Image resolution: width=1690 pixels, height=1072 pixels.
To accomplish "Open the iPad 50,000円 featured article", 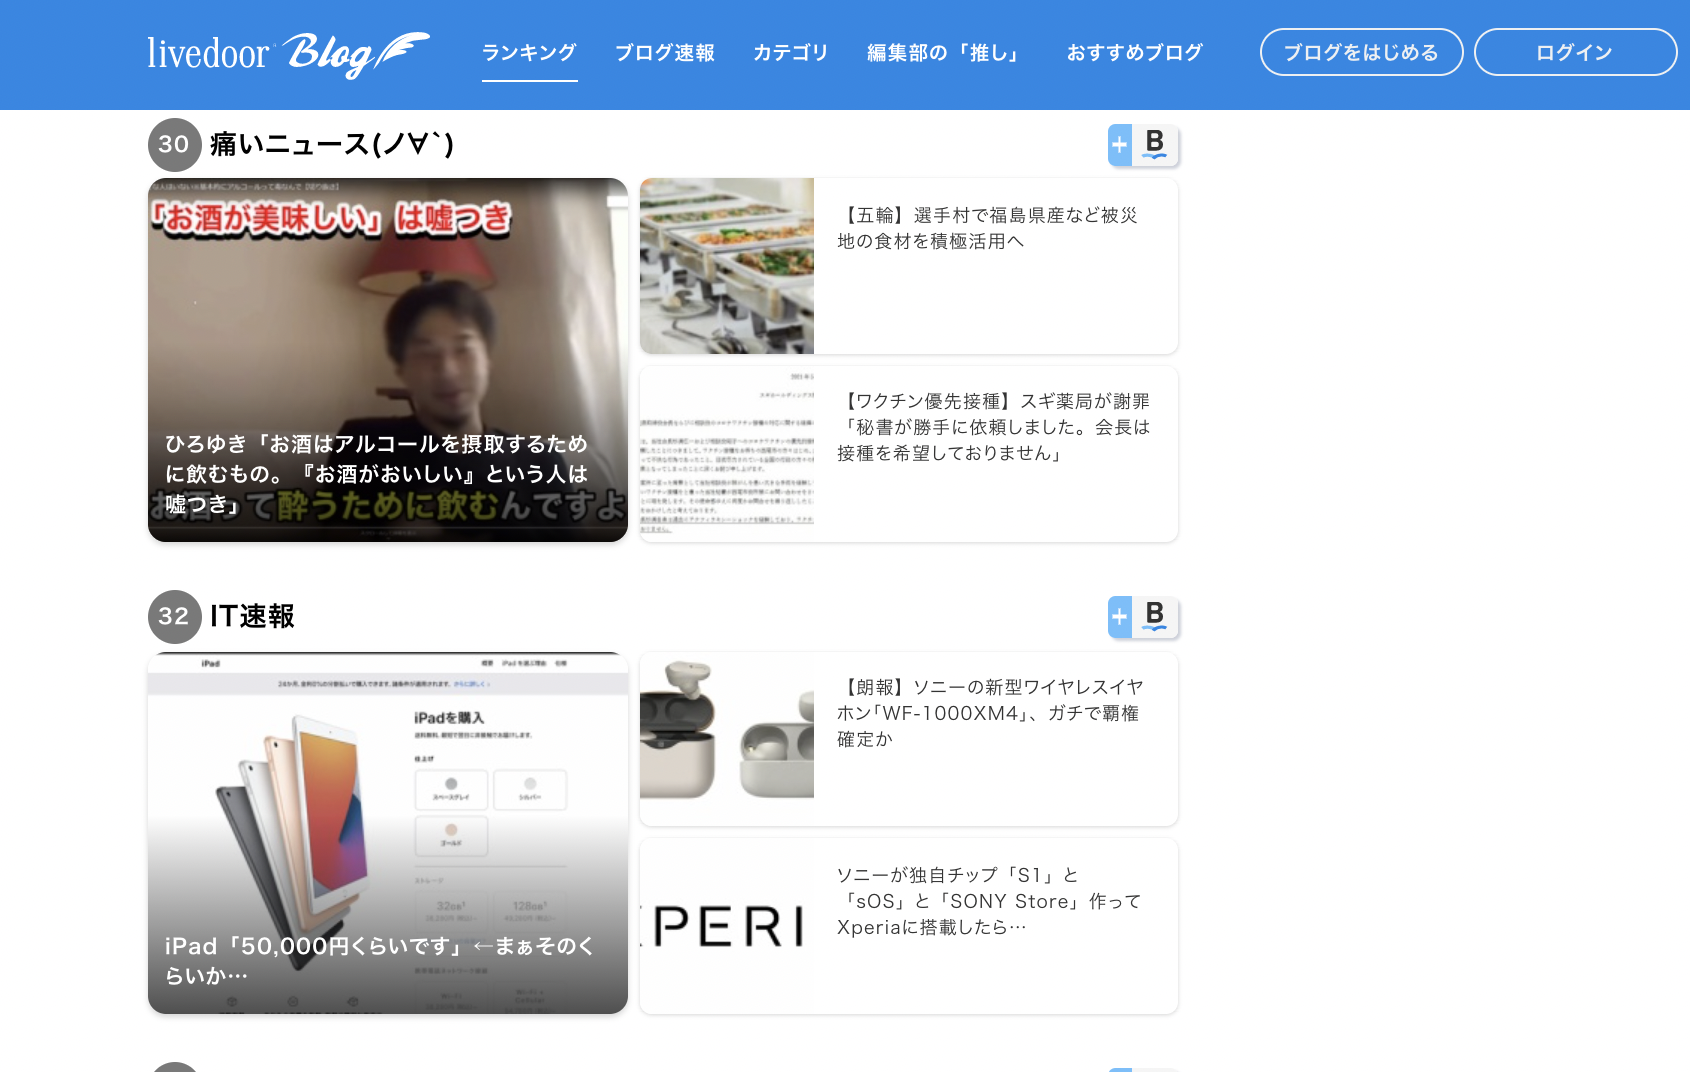I will 388,833.
